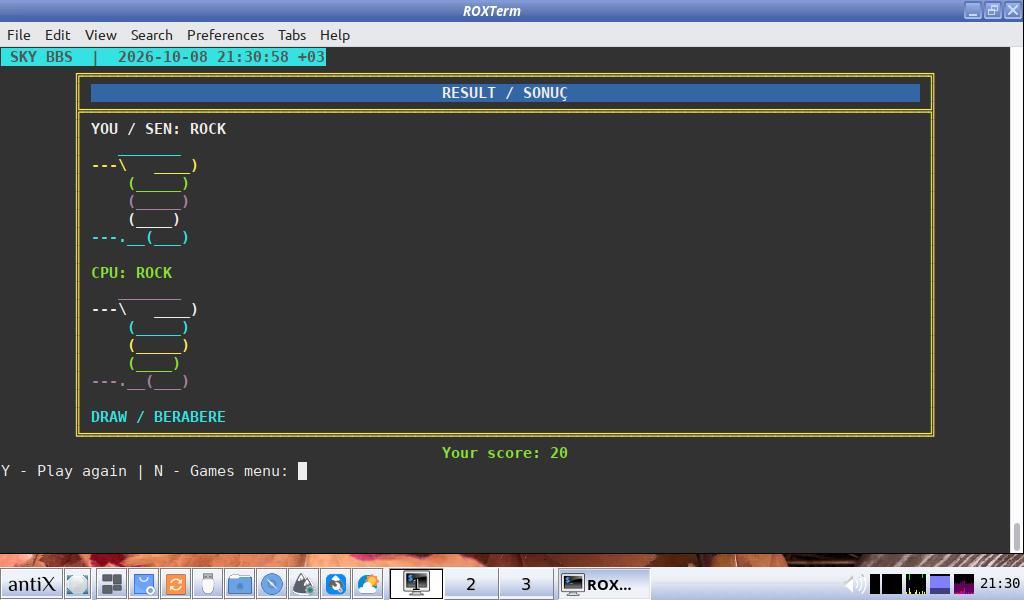Launch the compass web browser icon
This screenshot has width=1024, height=600.
click(272, 584)
